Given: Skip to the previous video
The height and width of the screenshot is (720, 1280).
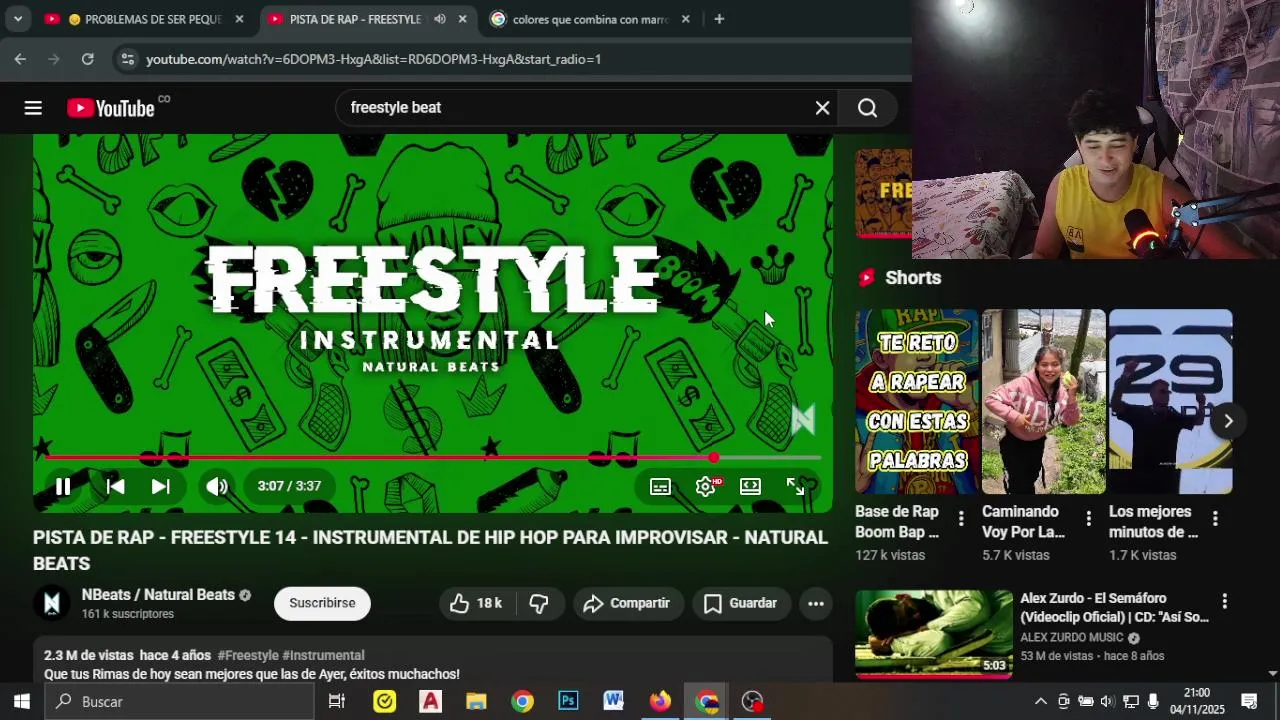Looking at the screenshot, I should tap(115, 487).
